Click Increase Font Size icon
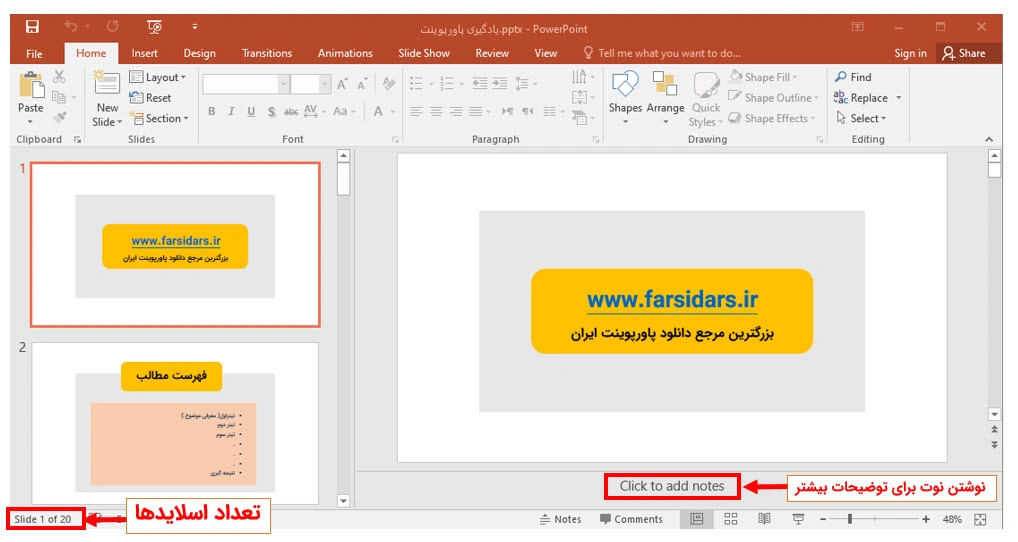The image size is (1018, 542). [342, 84]
